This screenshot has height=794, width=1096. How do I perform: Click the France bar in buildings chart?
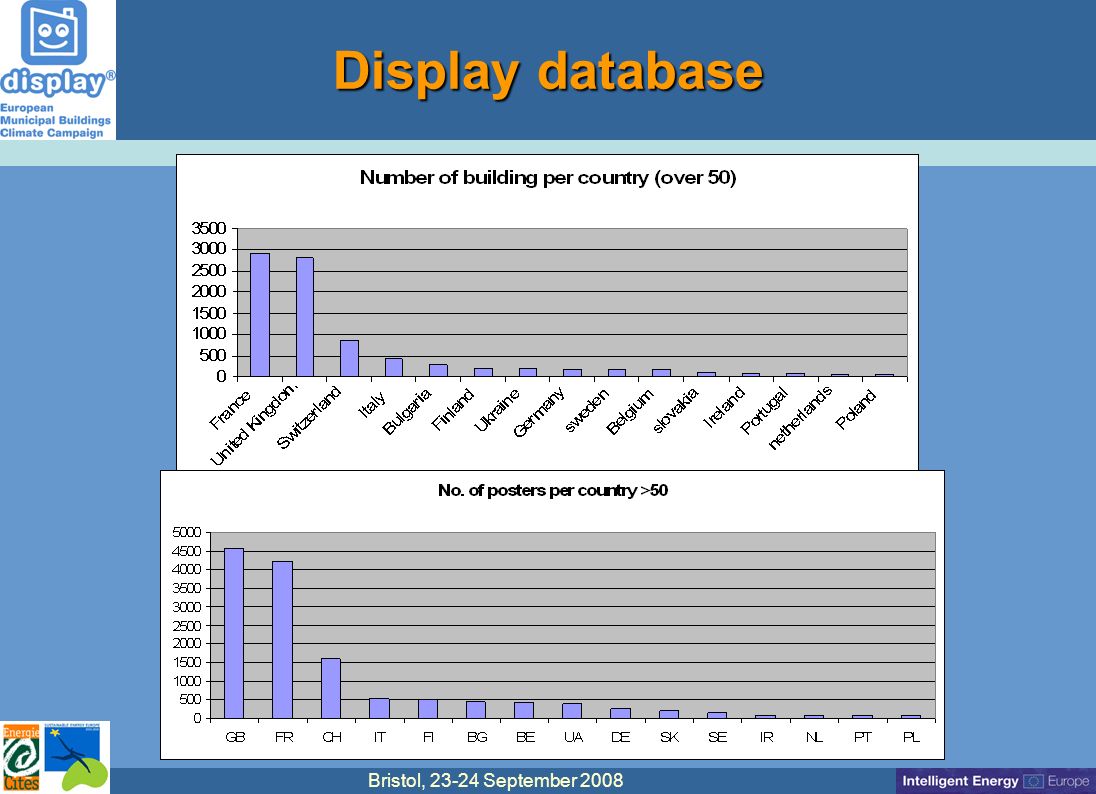(259, 315)
